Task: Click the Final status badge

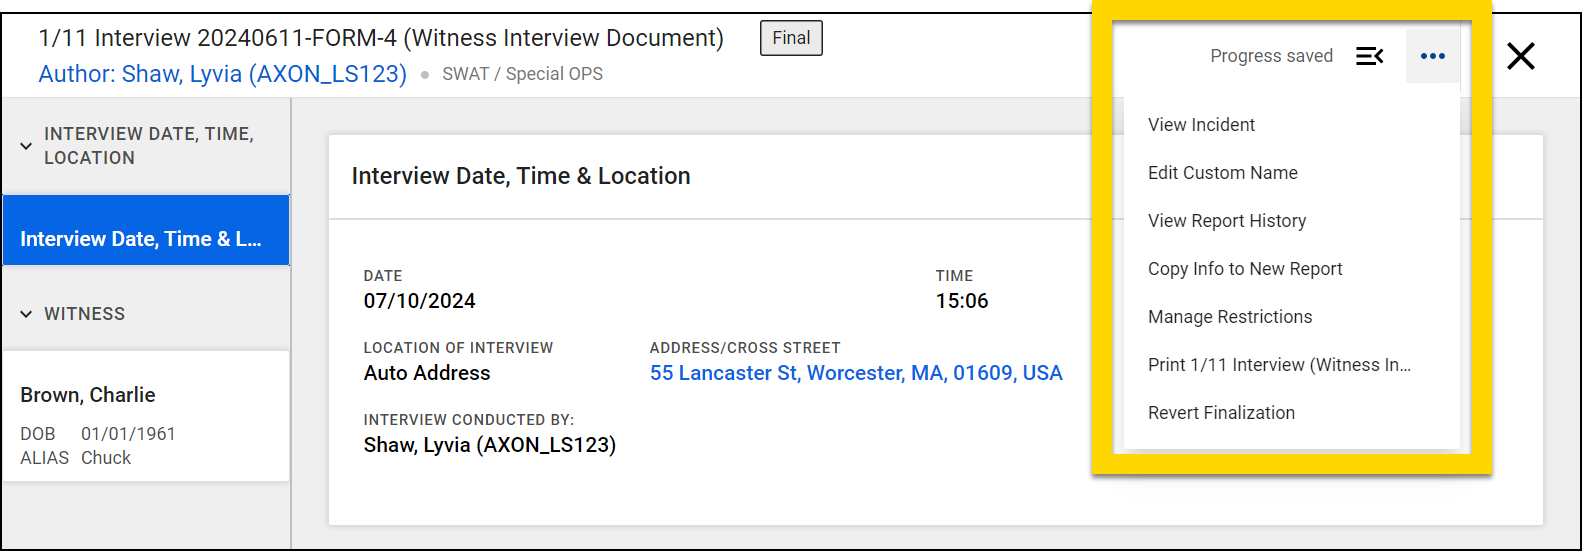Action: [791, 38]
